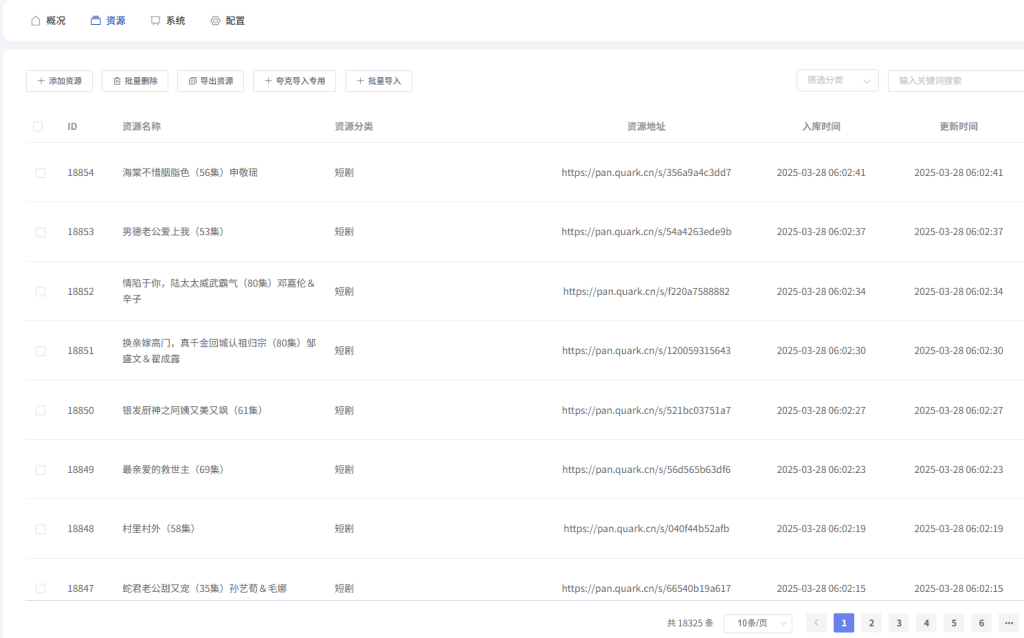Go to previous page using left arrow
The width and height of the screenshot is (1024, 638).
pyautogui.click(x=816, y=623)
